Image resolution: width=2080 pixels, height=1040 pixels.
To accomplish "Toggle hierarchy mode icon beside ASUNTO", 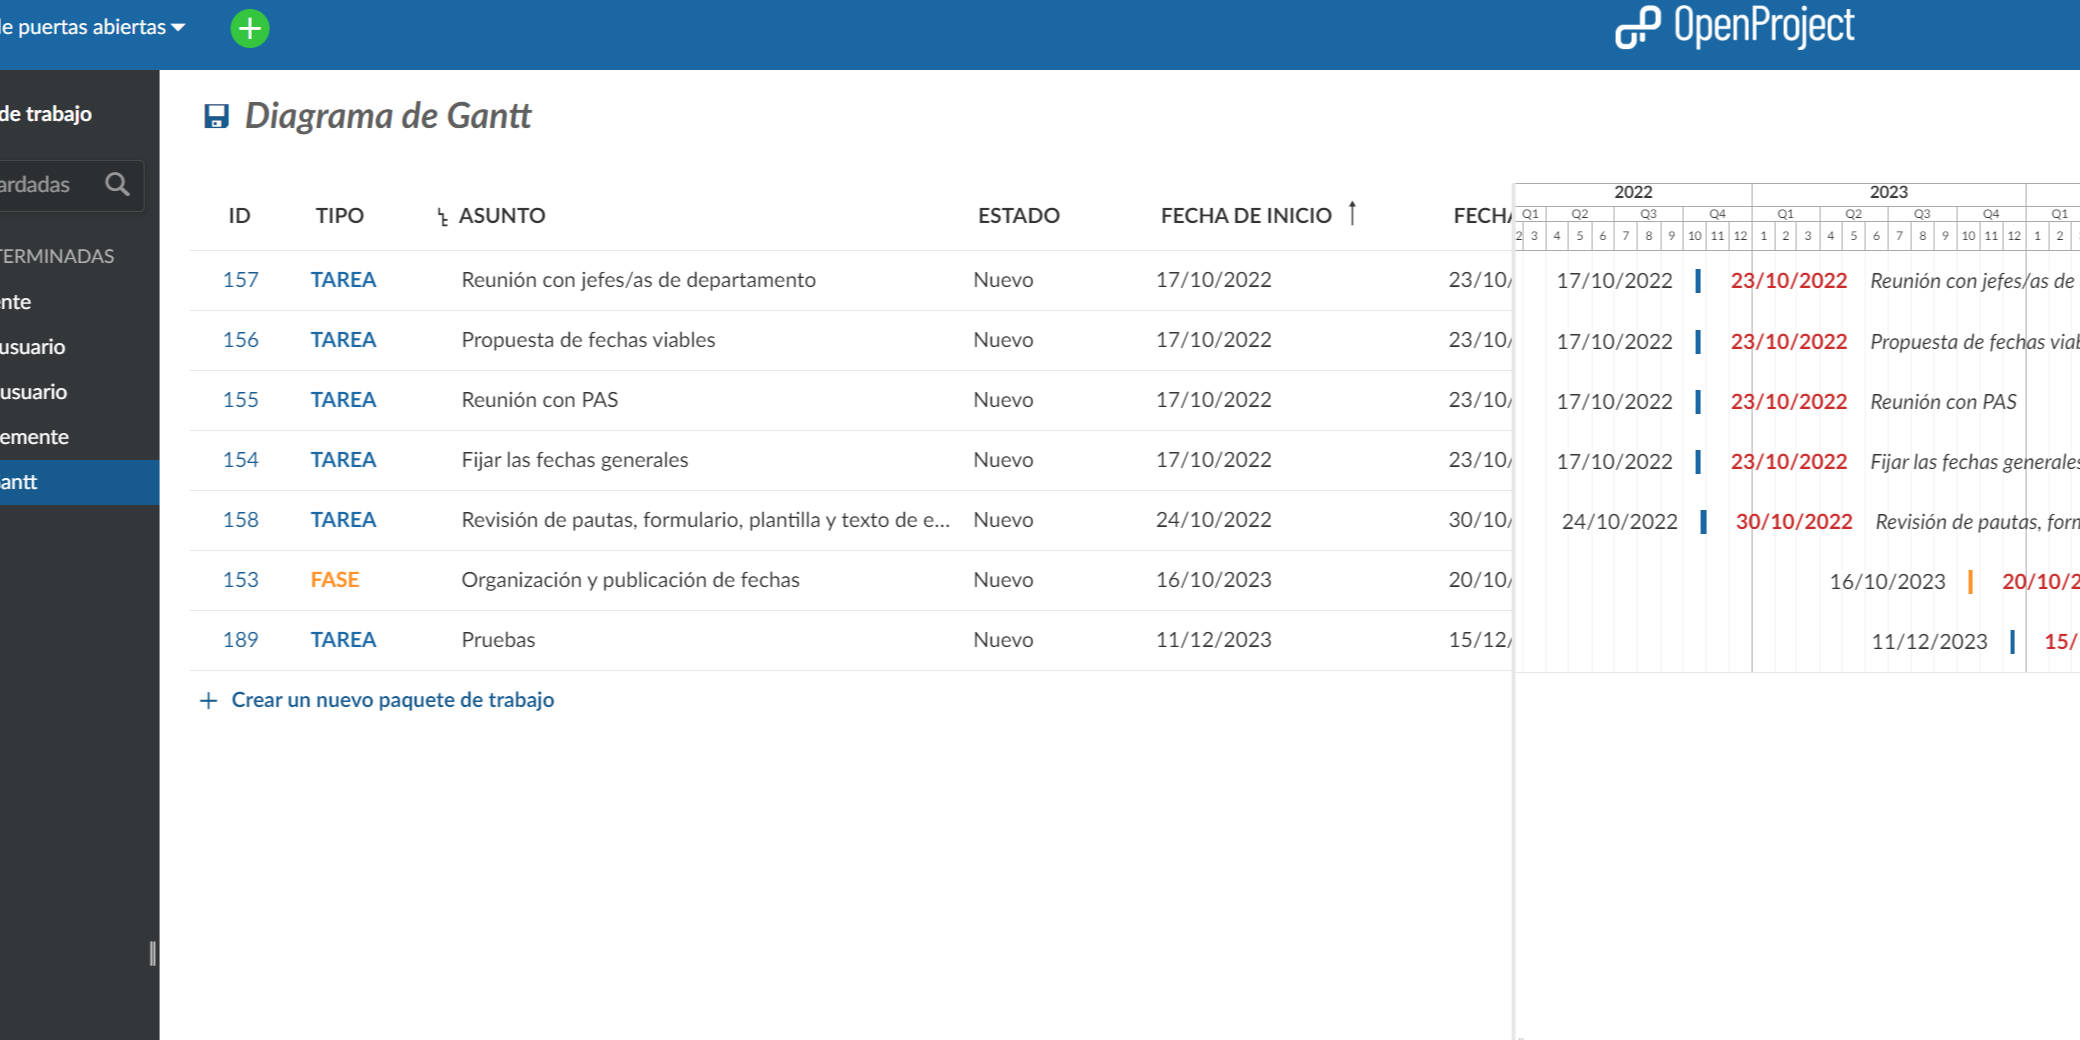I will click(x=442, y=217).
